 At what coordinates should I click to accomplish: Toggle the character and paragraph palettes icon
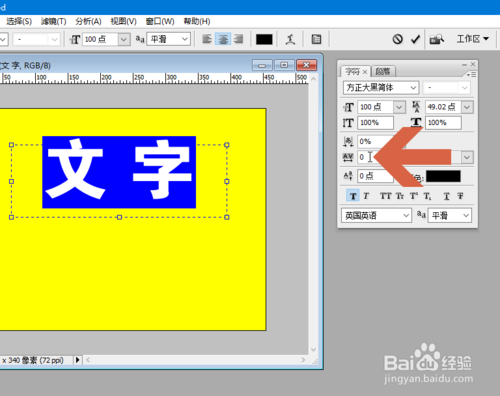point(316,39)
